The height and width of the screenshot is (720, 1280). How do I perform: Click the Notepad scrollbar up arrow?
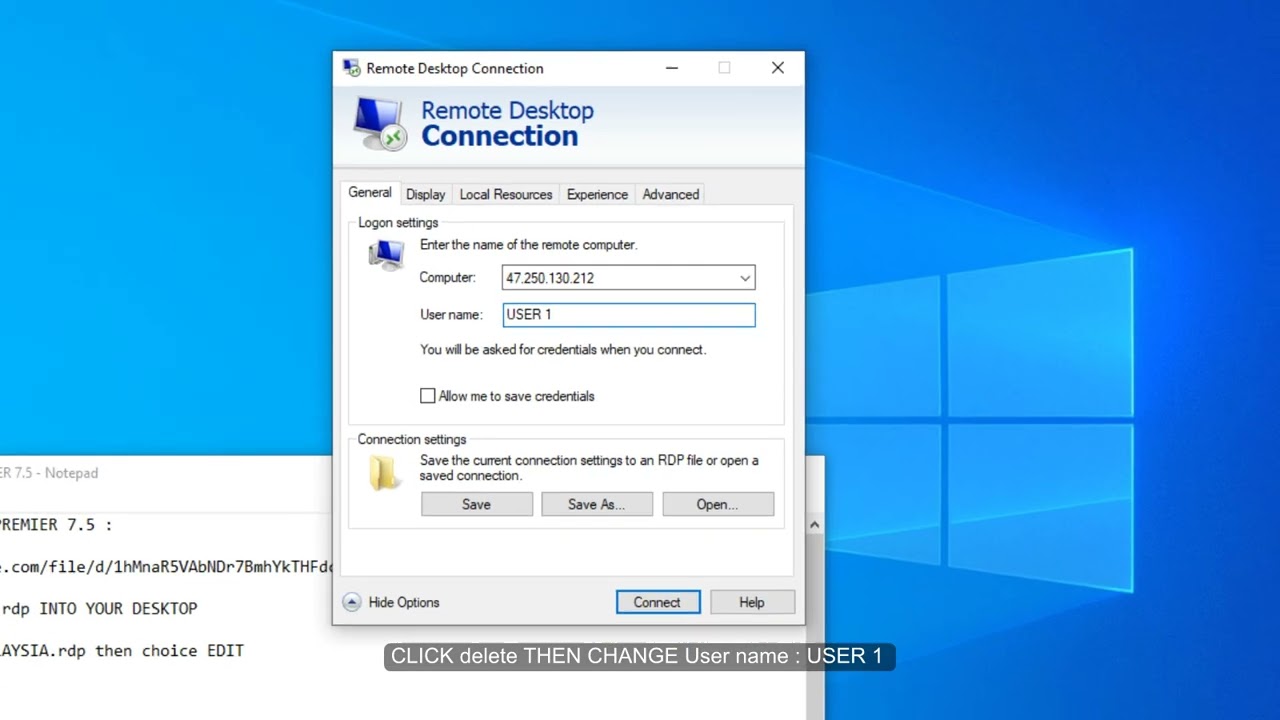point(814,525)
